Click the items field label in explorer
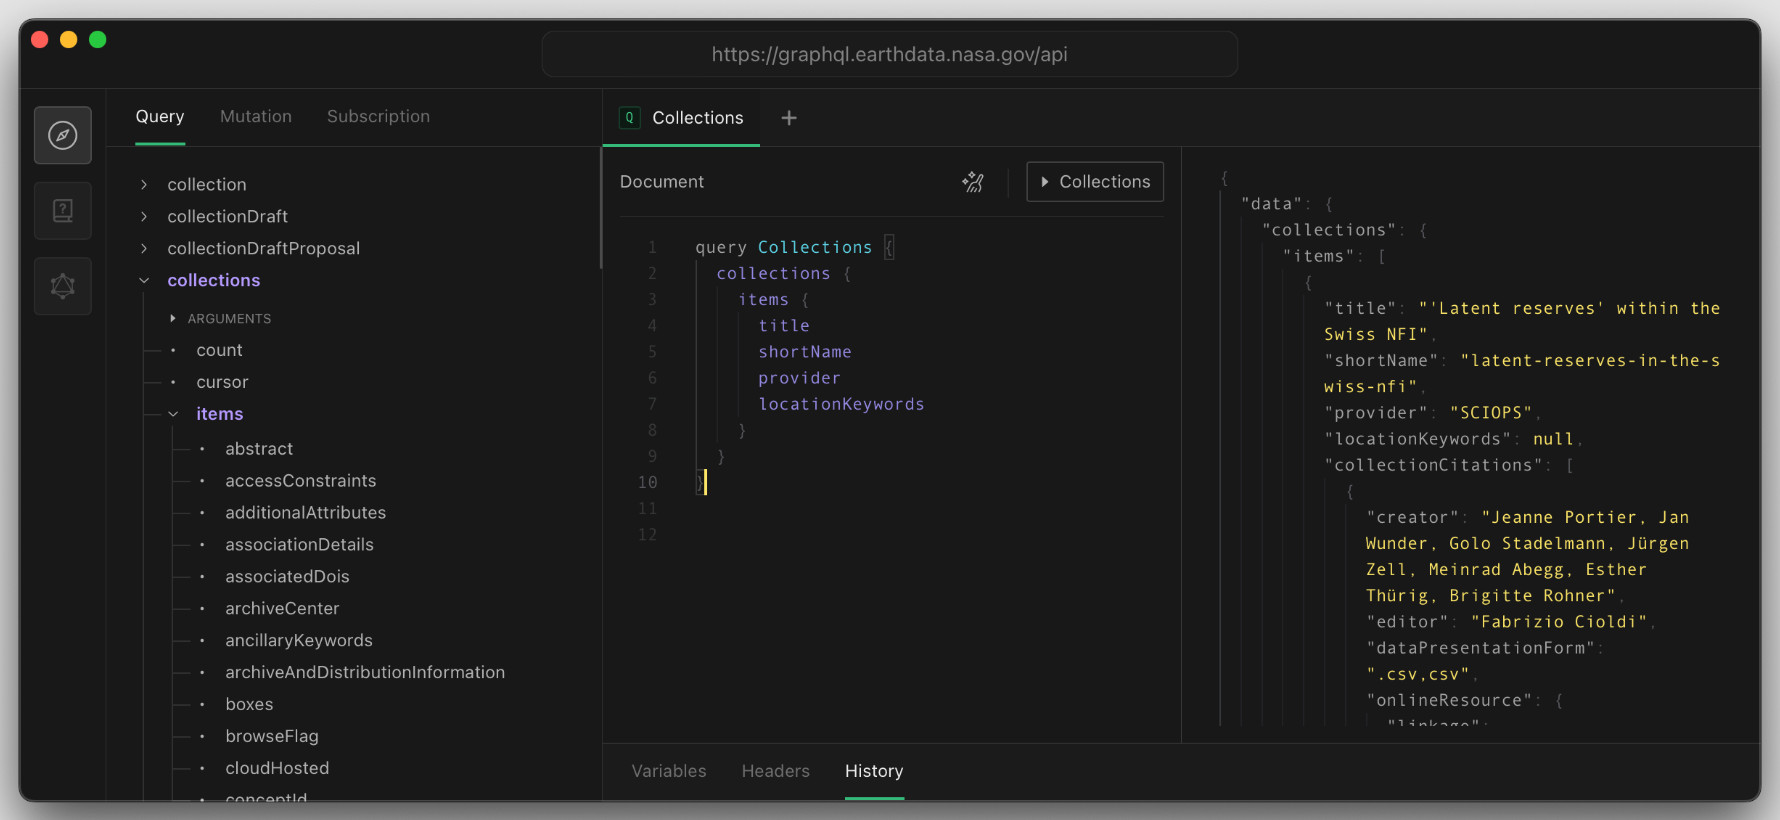Image resolution: width=1780 pixels, height=820 pixels. [220, 414]
